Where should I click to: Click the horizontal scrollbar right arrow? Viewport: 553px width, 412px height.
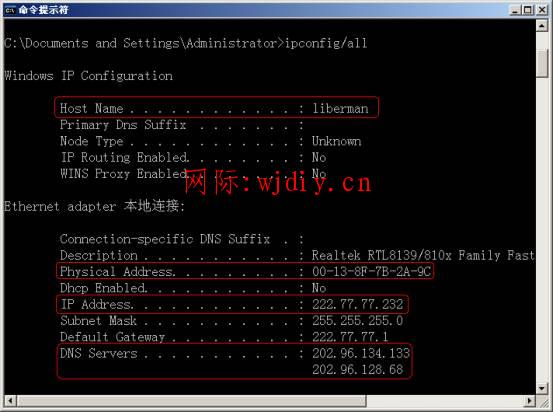pos(530,401)
